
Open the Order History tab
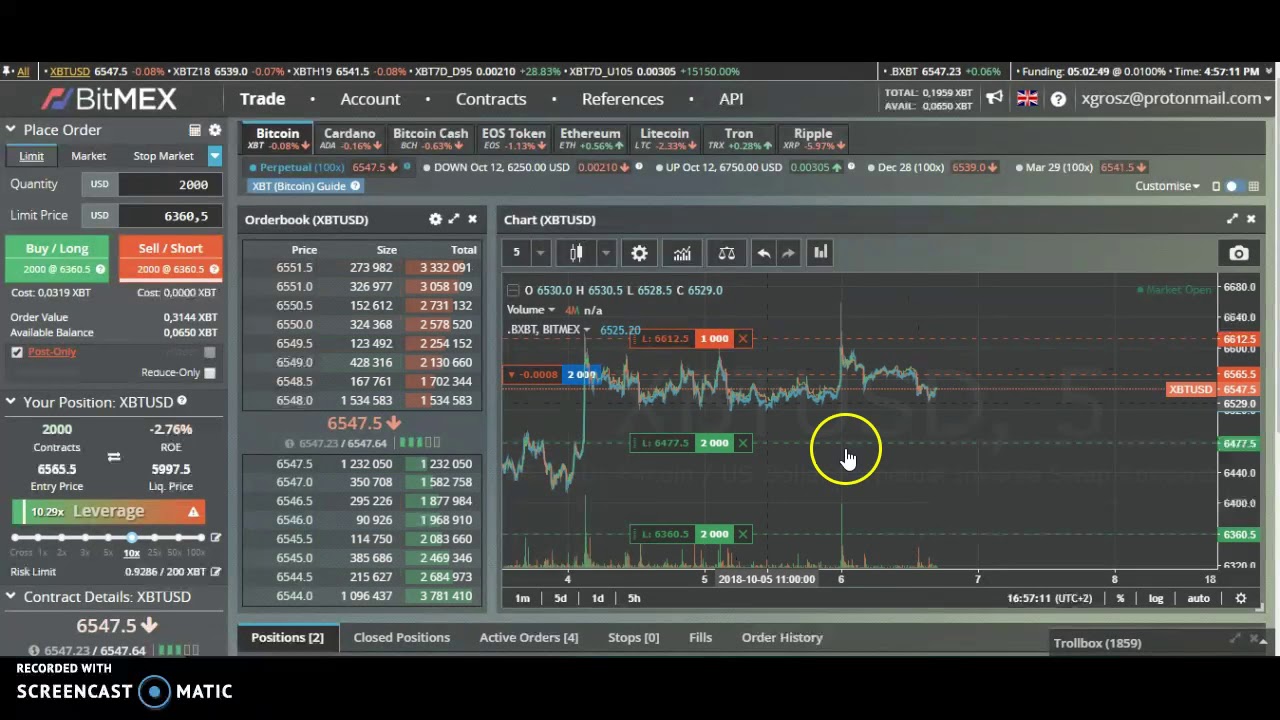[x=782, y=637]
